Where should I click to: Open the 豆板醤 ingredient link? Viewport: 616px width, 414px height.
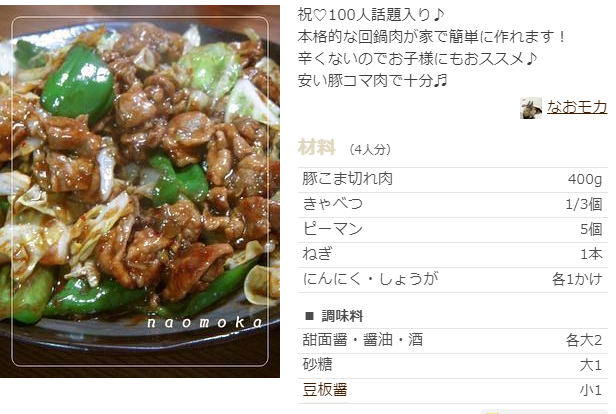click(x=325, y=390)
